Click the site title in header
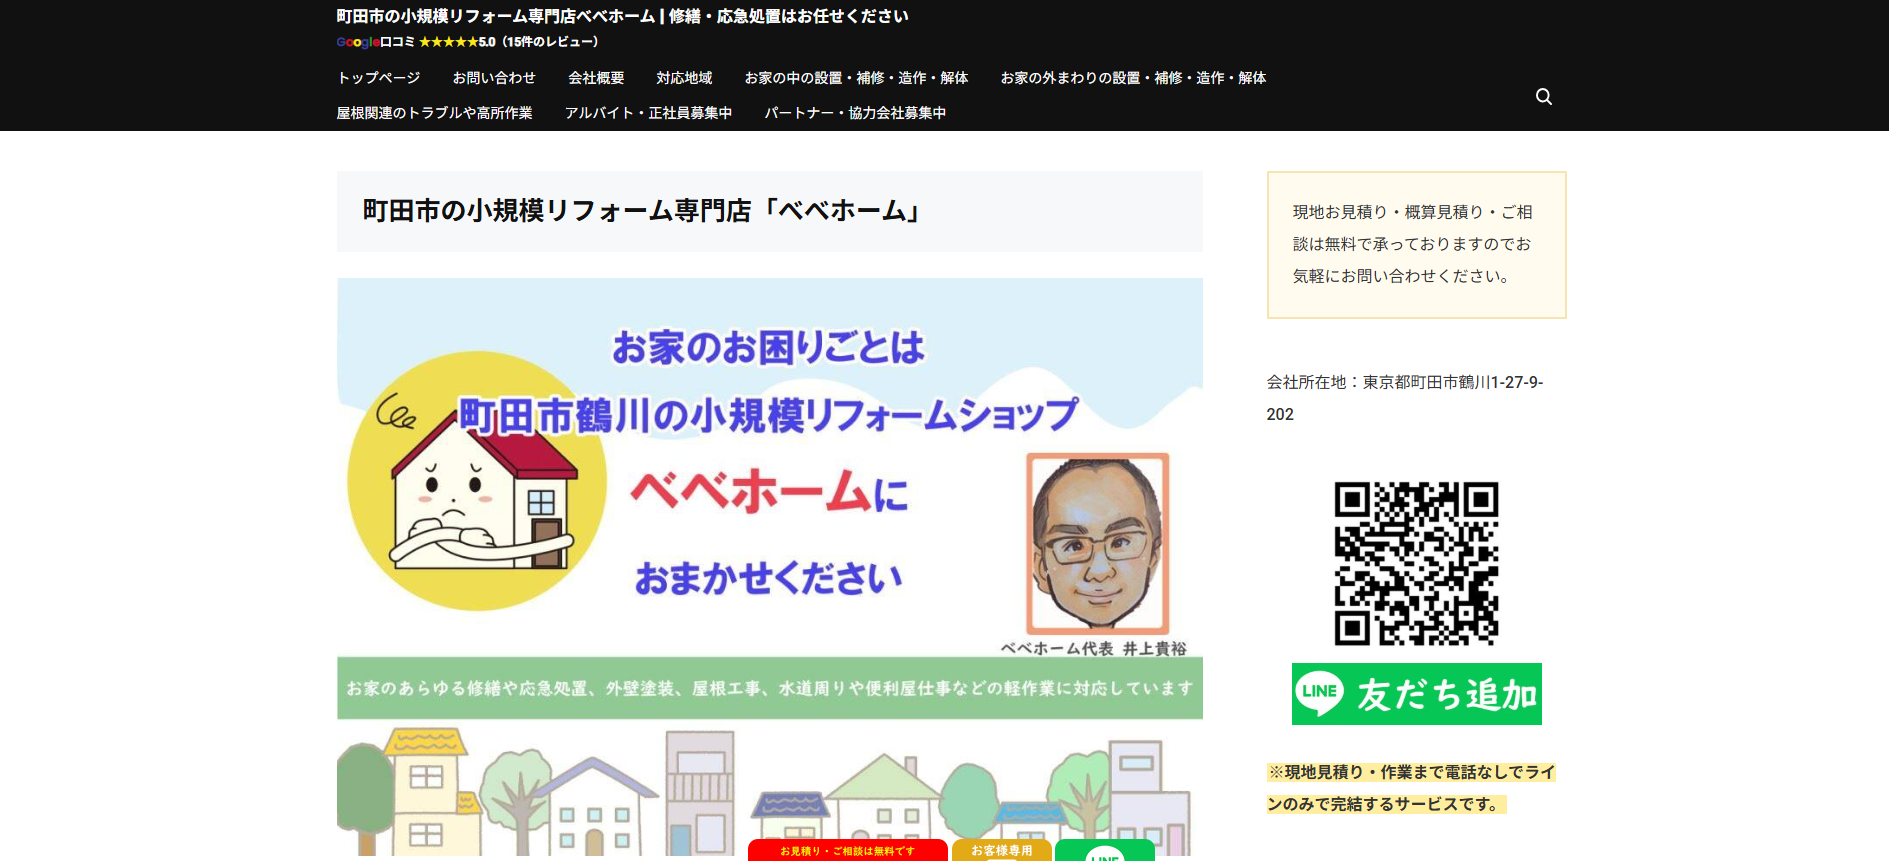 [x=622, y=16]
